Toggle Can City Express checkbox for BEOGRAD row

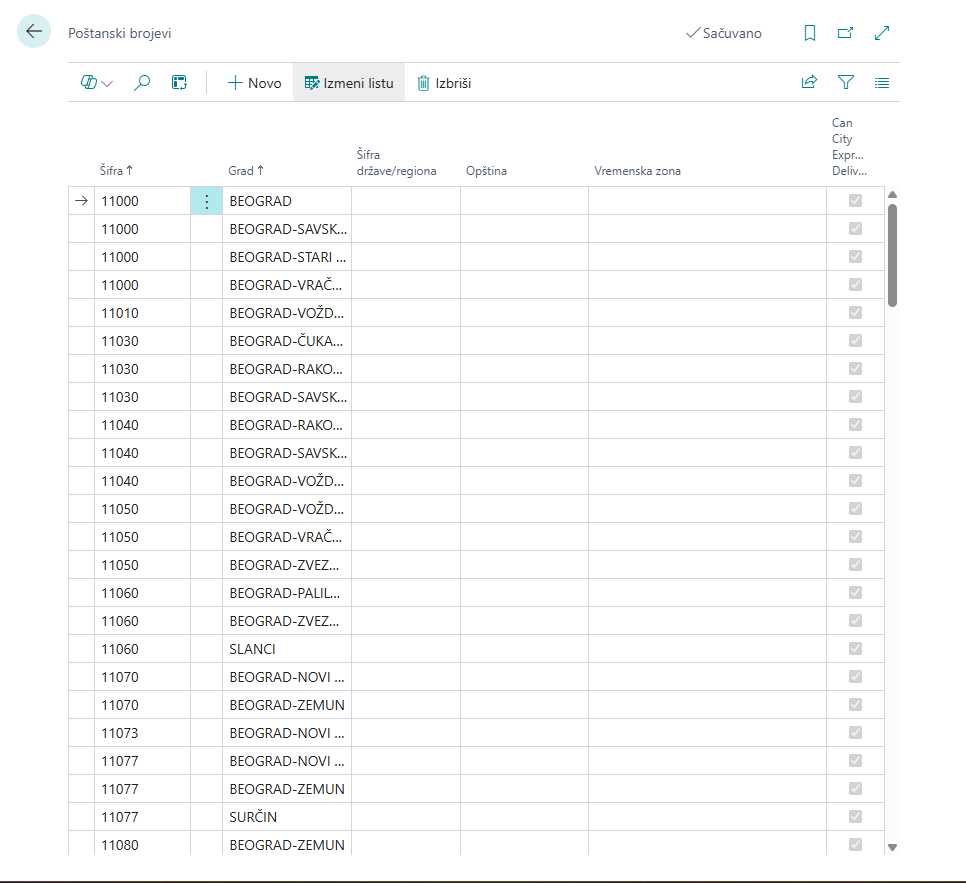pos(855,201)
